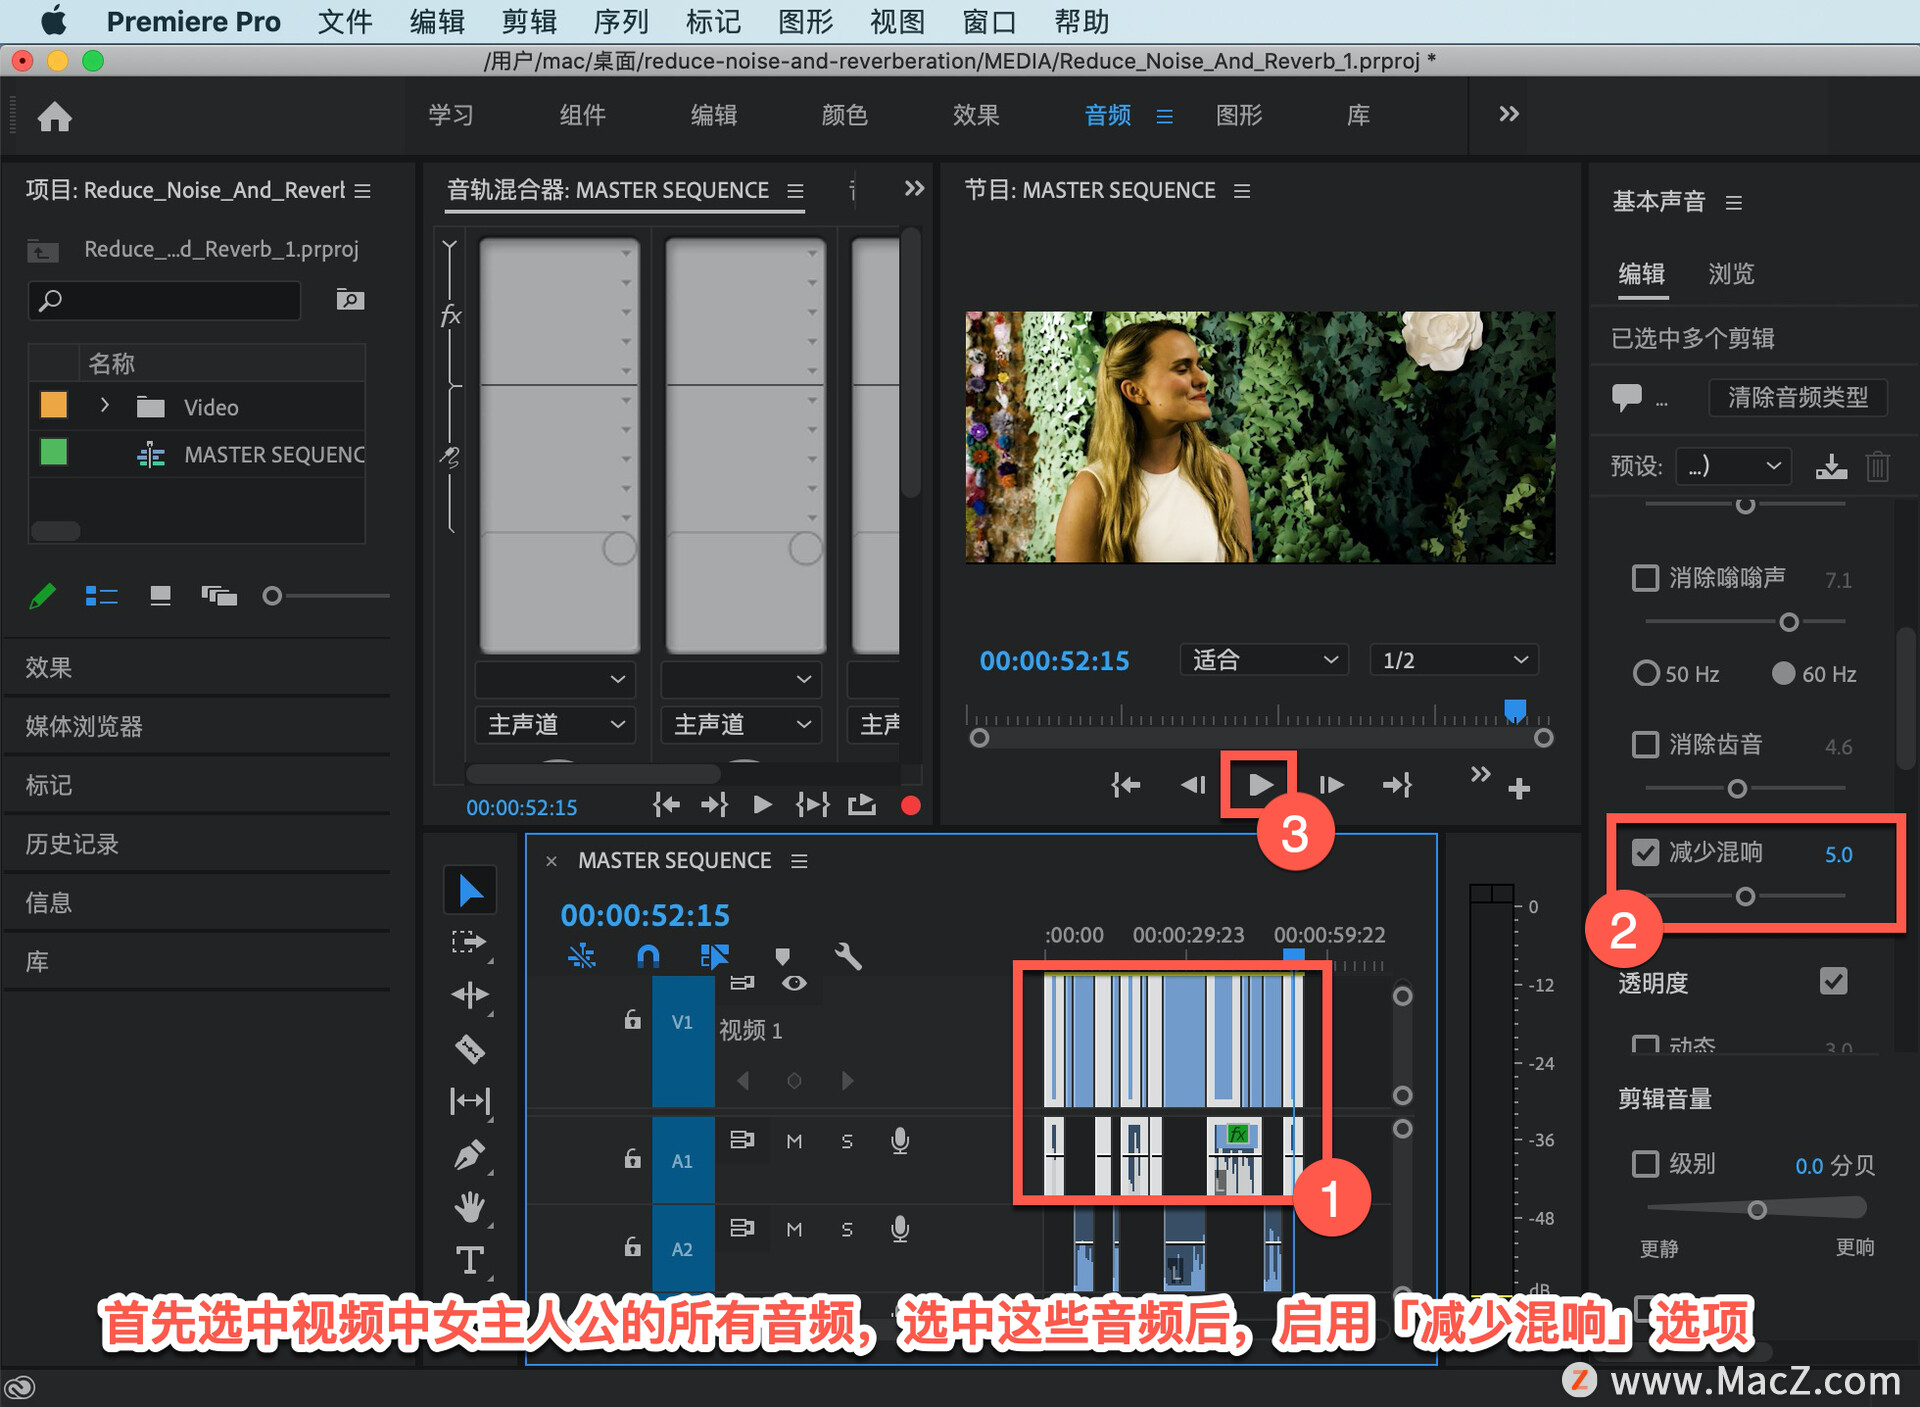Toggle V1 track output eye icon

click(x=794, y=983)
